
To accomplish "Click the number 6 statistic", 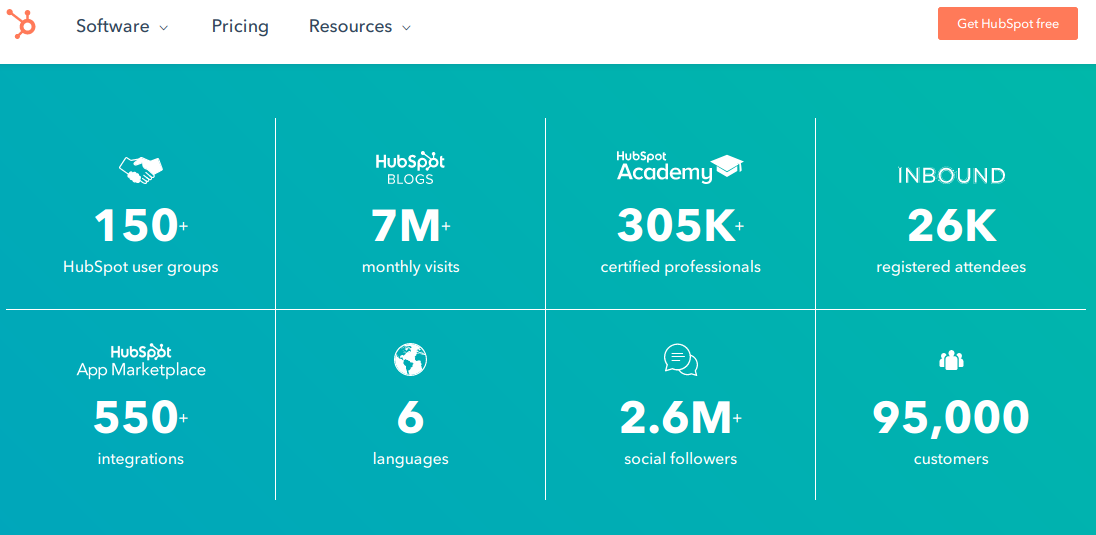I will point(410,418).
